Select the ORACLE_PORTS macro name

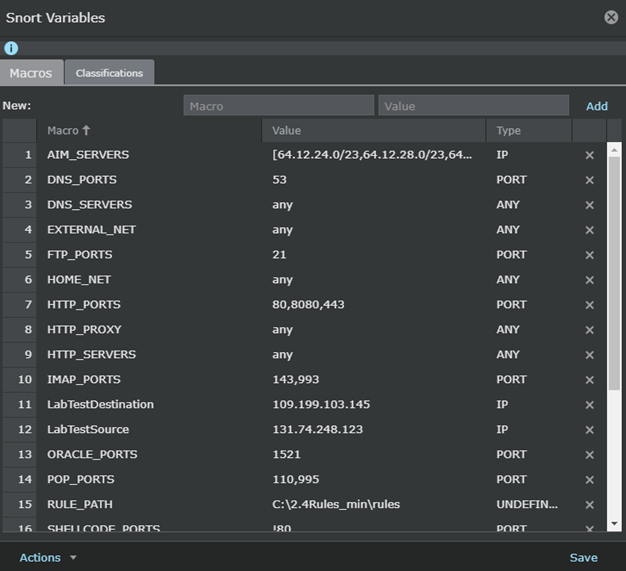tap(92, 454)
